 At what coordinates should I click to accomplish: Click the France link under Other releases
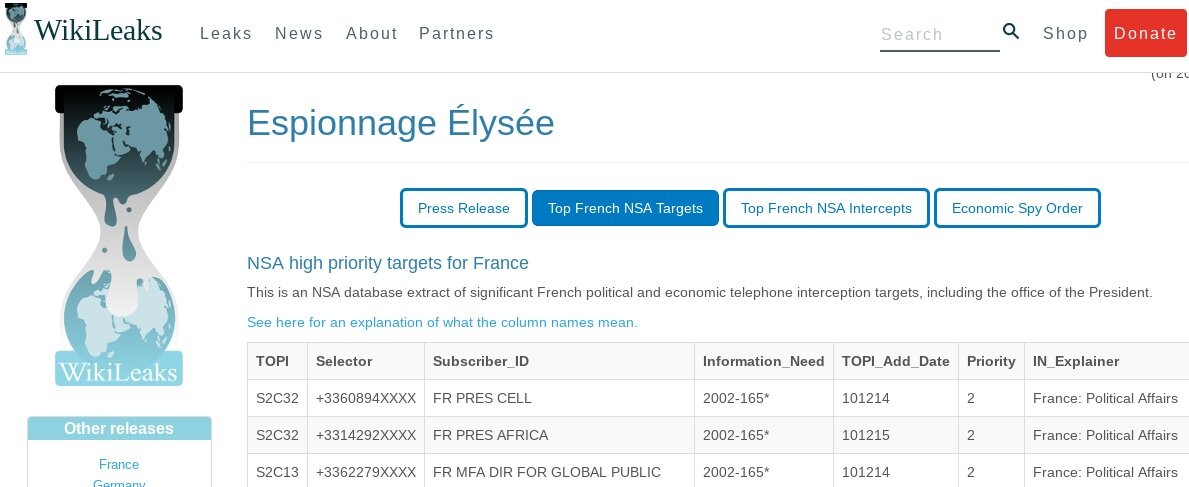pos(119,464)
